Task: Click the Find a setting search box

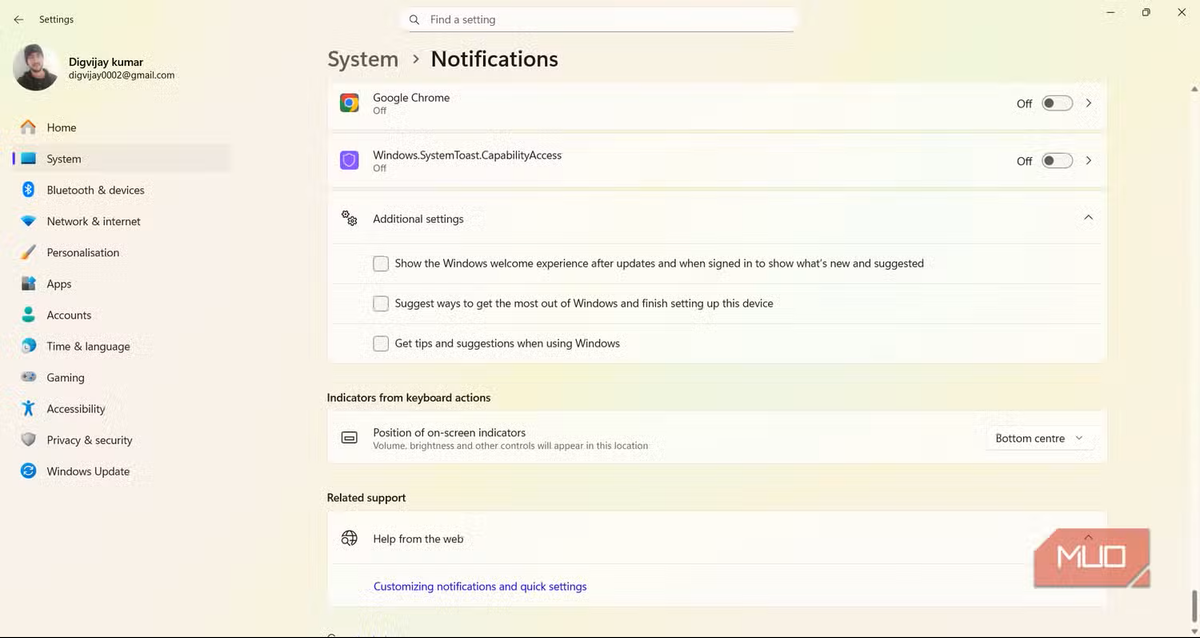Action: tap(600, 19)
